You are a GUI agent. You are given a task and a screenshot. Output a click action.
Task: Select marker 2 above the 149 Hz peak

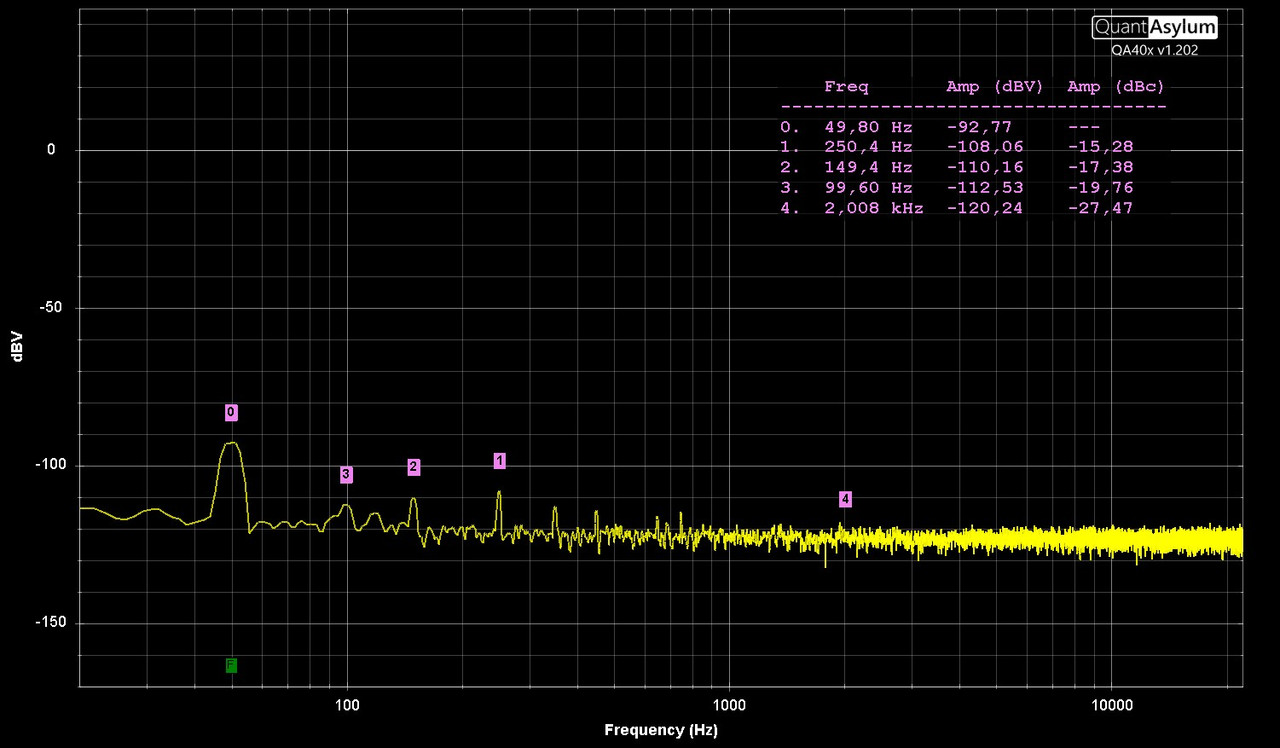point(413,467)
